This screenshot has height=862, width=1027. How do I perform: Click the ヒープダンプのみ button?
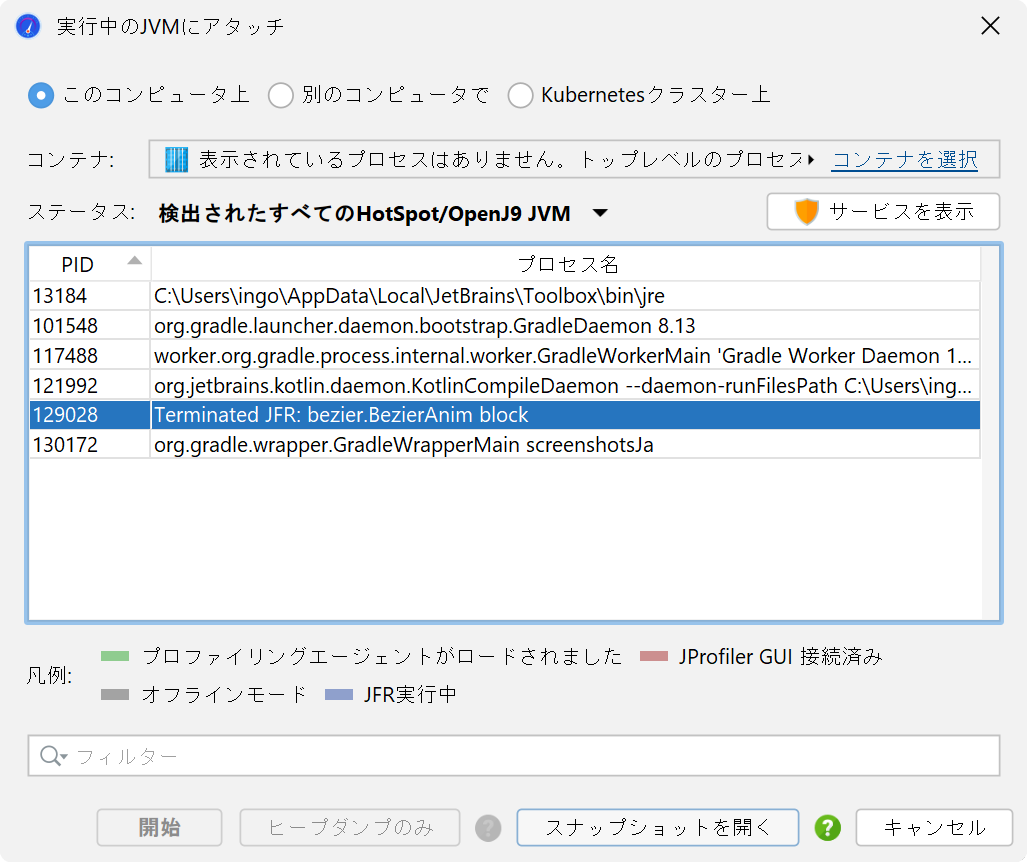coord(350,827)
